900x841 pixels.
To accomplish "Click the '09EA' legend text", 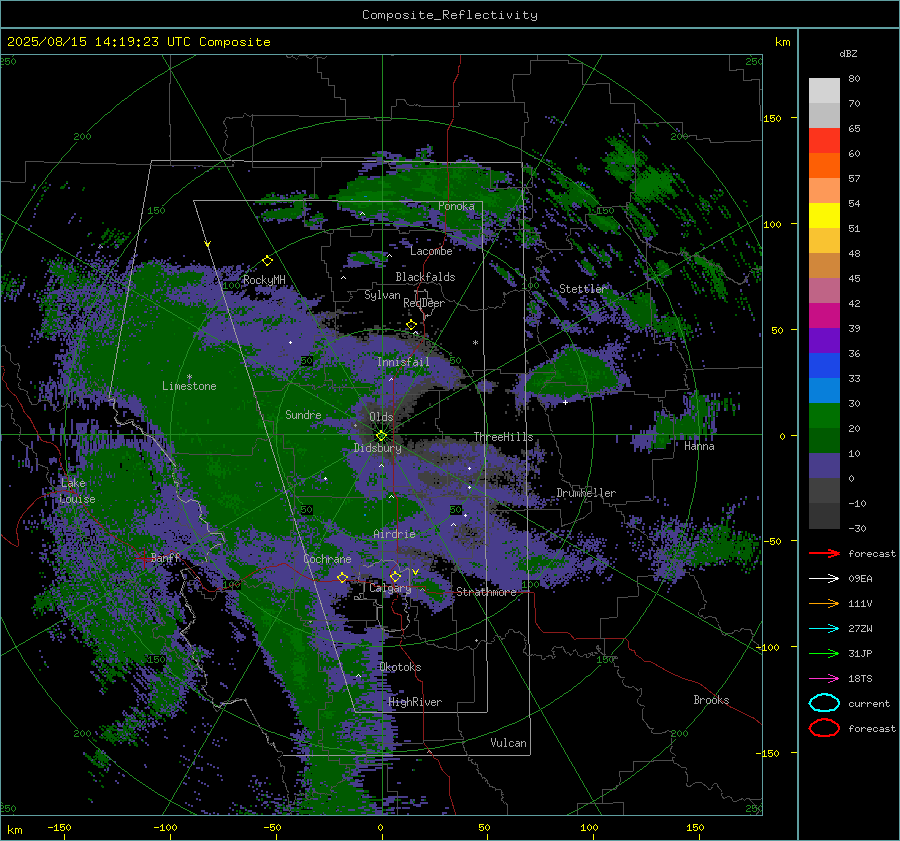I will (860, 579).
